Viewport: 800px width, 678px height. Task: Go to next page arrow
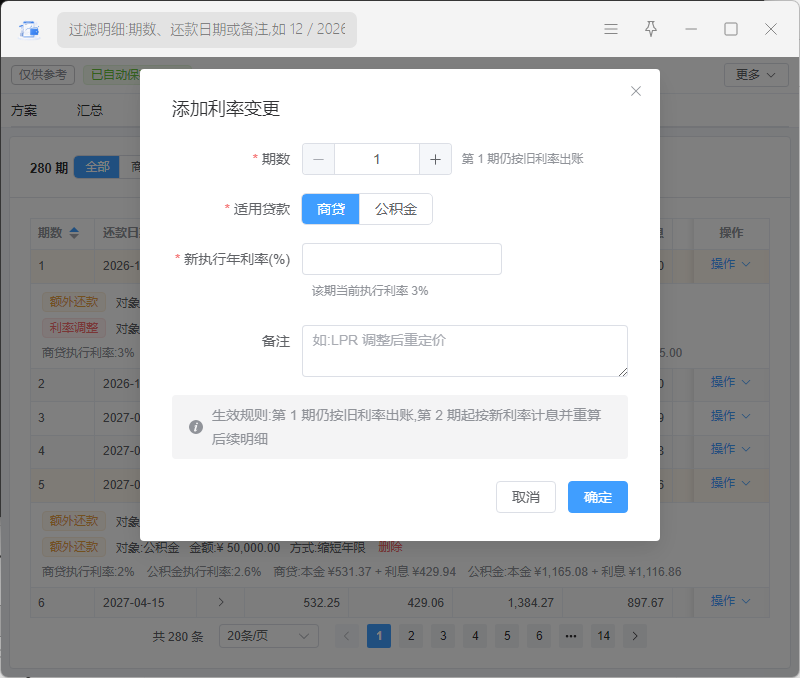click(635, 636)
